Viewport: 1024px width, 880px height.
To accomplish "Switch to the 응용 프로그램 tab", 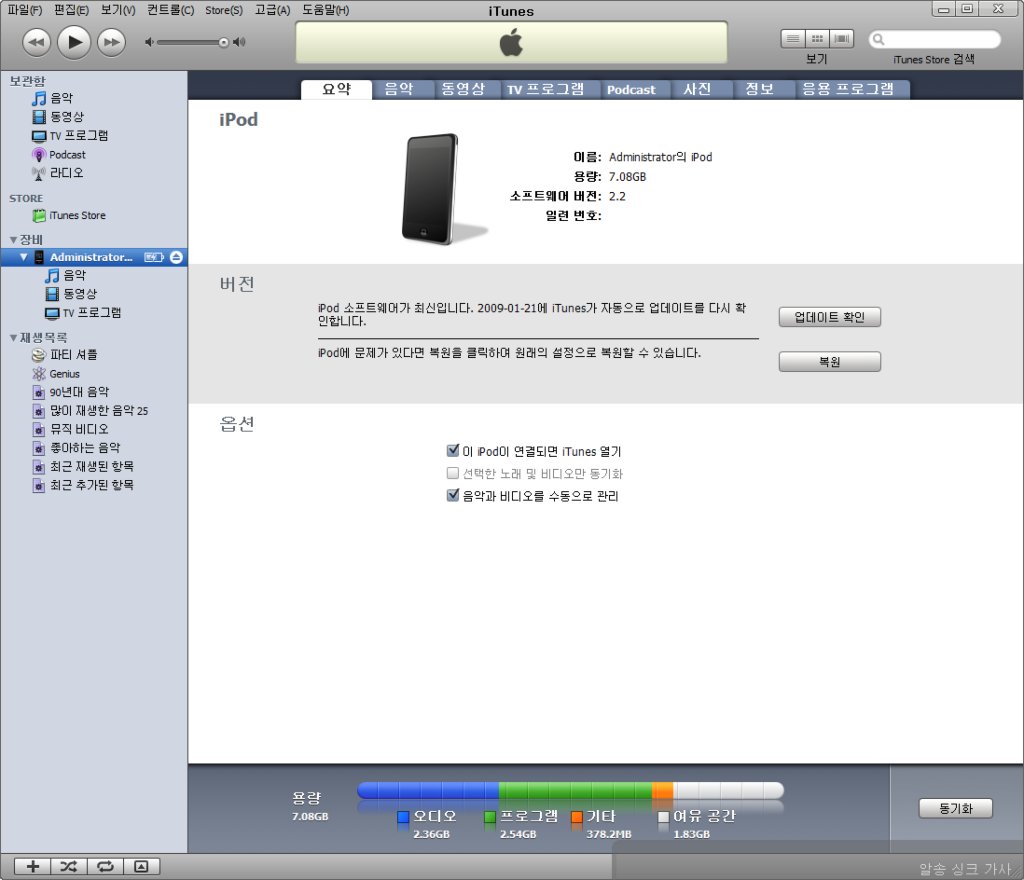I will point(848,89).
